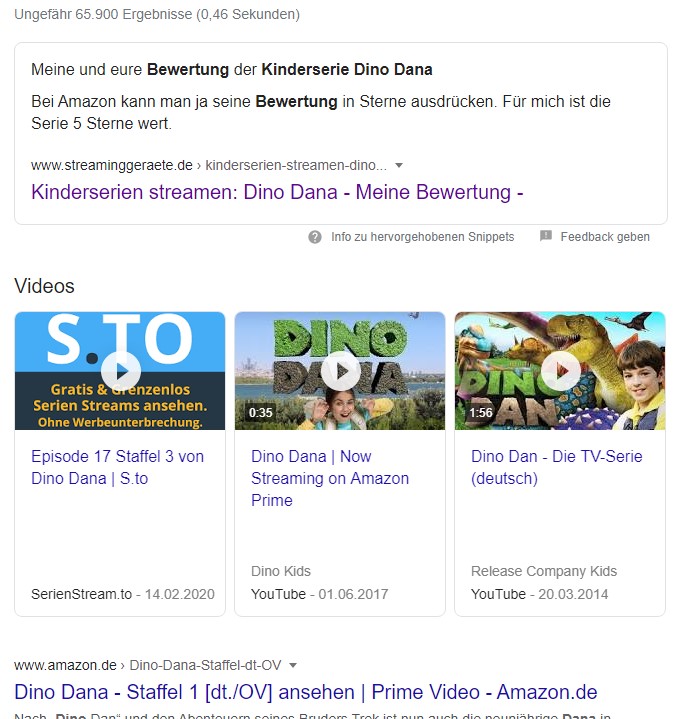Image resolution: width=678 pixels, height=719 pixels.
Task: Click the www.streaminggeraete.de URL text
Action: click(x=111, y=166)
